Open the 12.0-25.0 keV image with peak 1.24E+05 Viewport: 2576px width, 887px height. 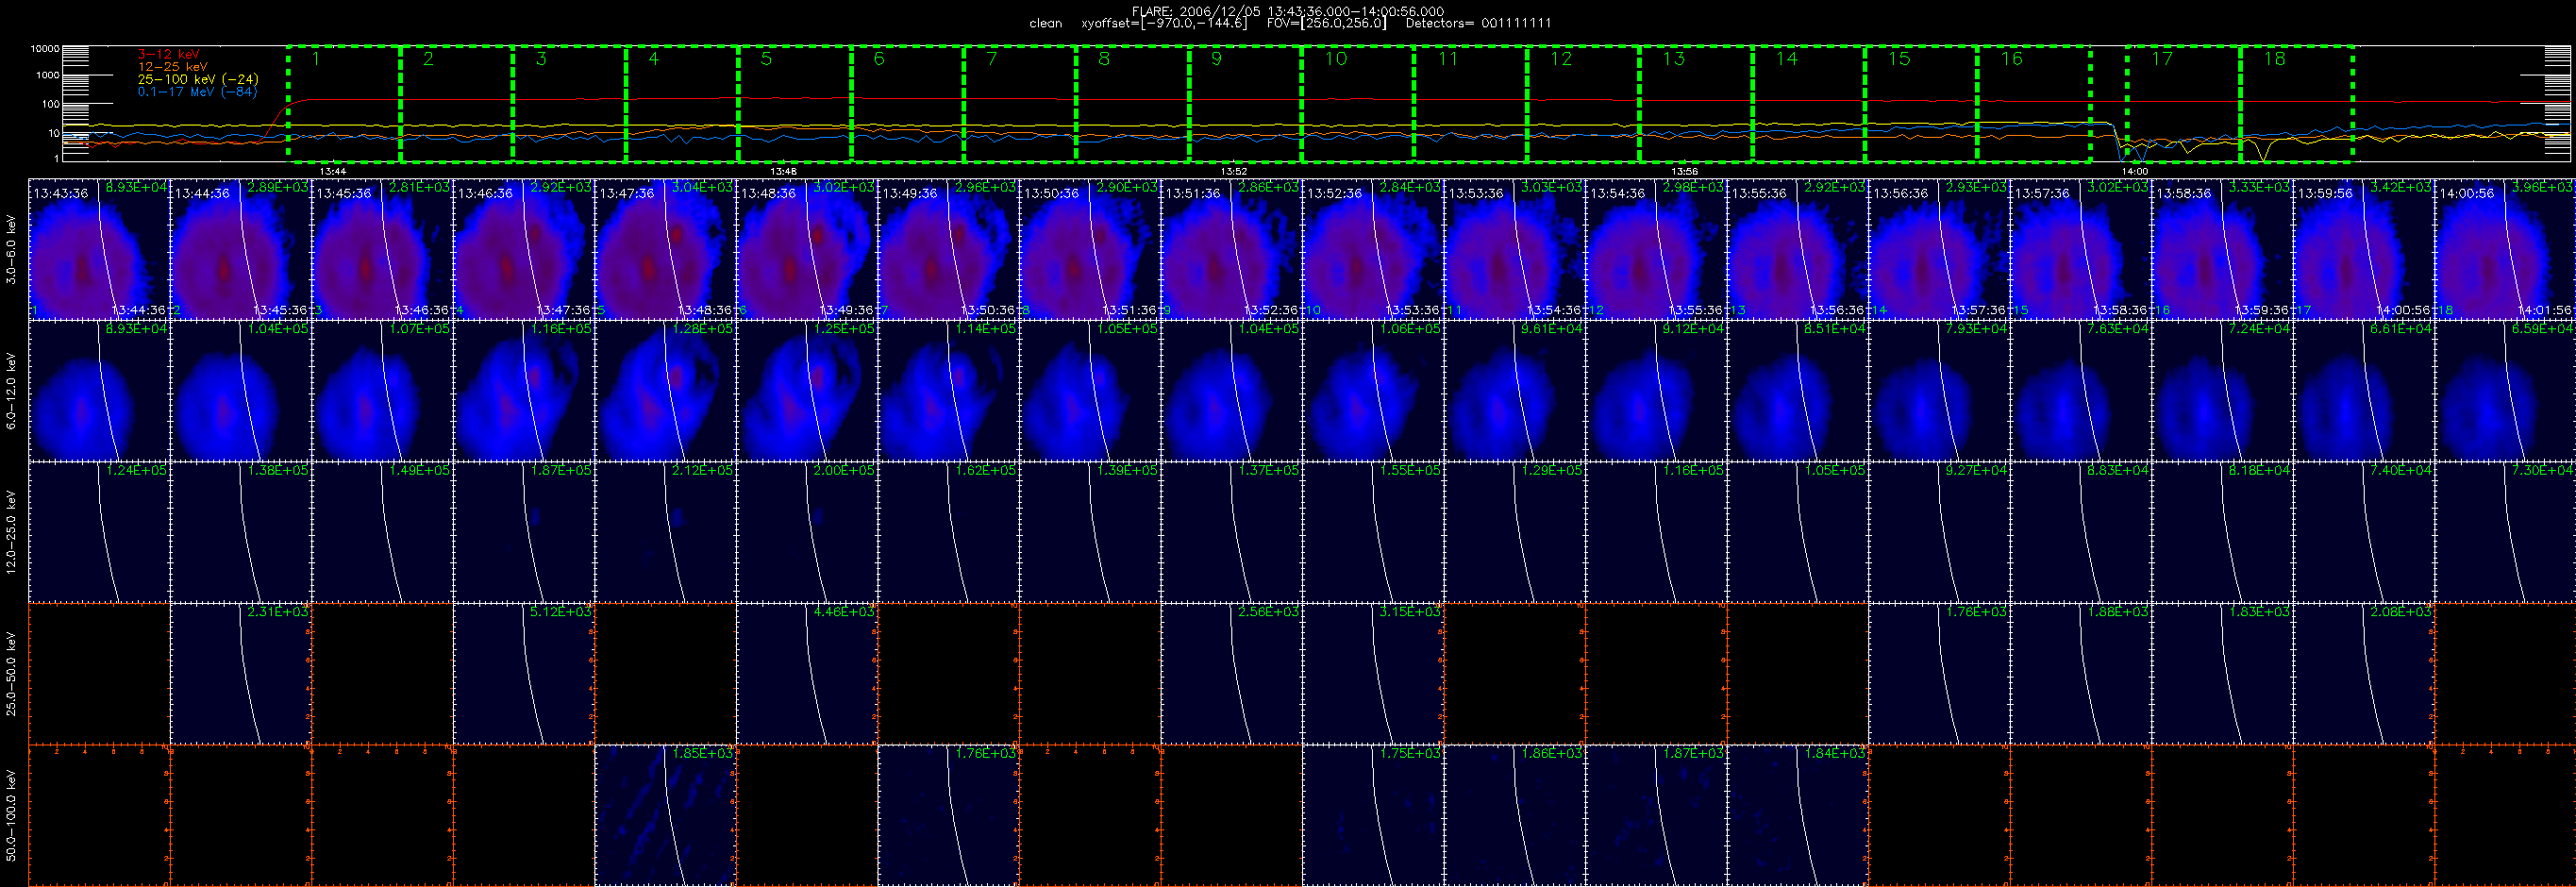(x=99, y=532)
